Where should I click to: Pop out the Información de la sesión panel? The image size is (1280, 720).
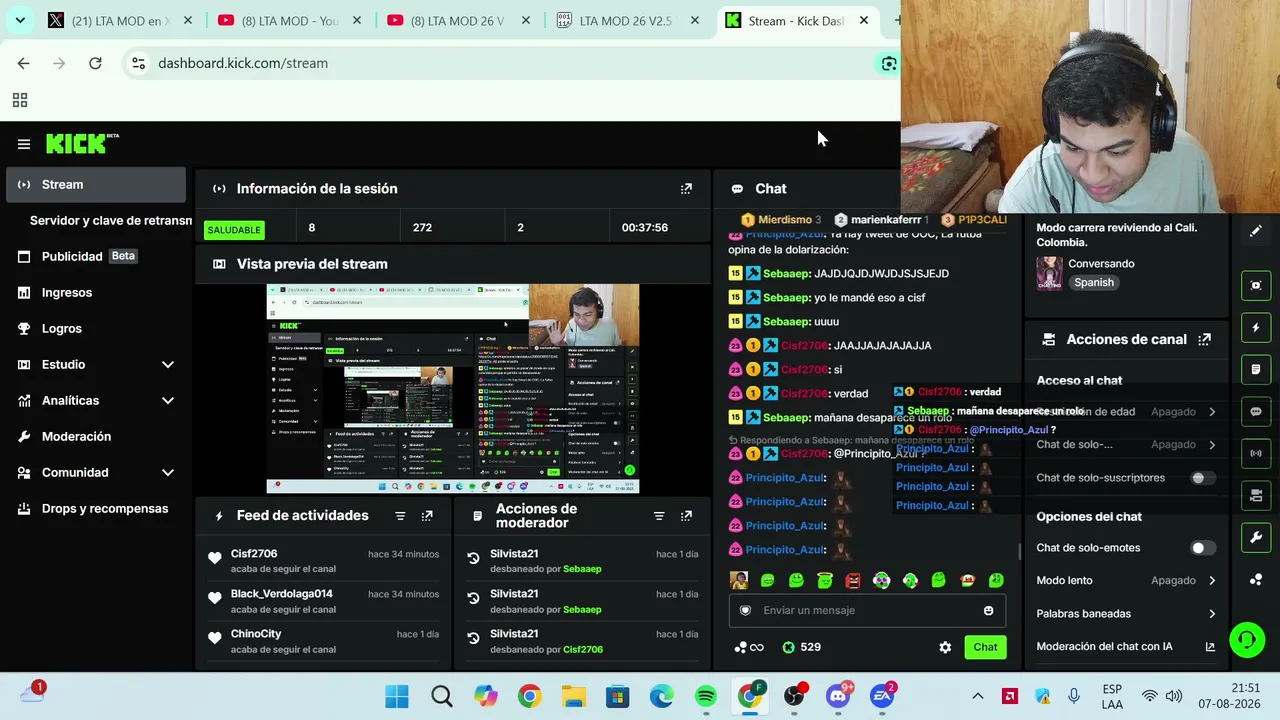click(686, 188)
